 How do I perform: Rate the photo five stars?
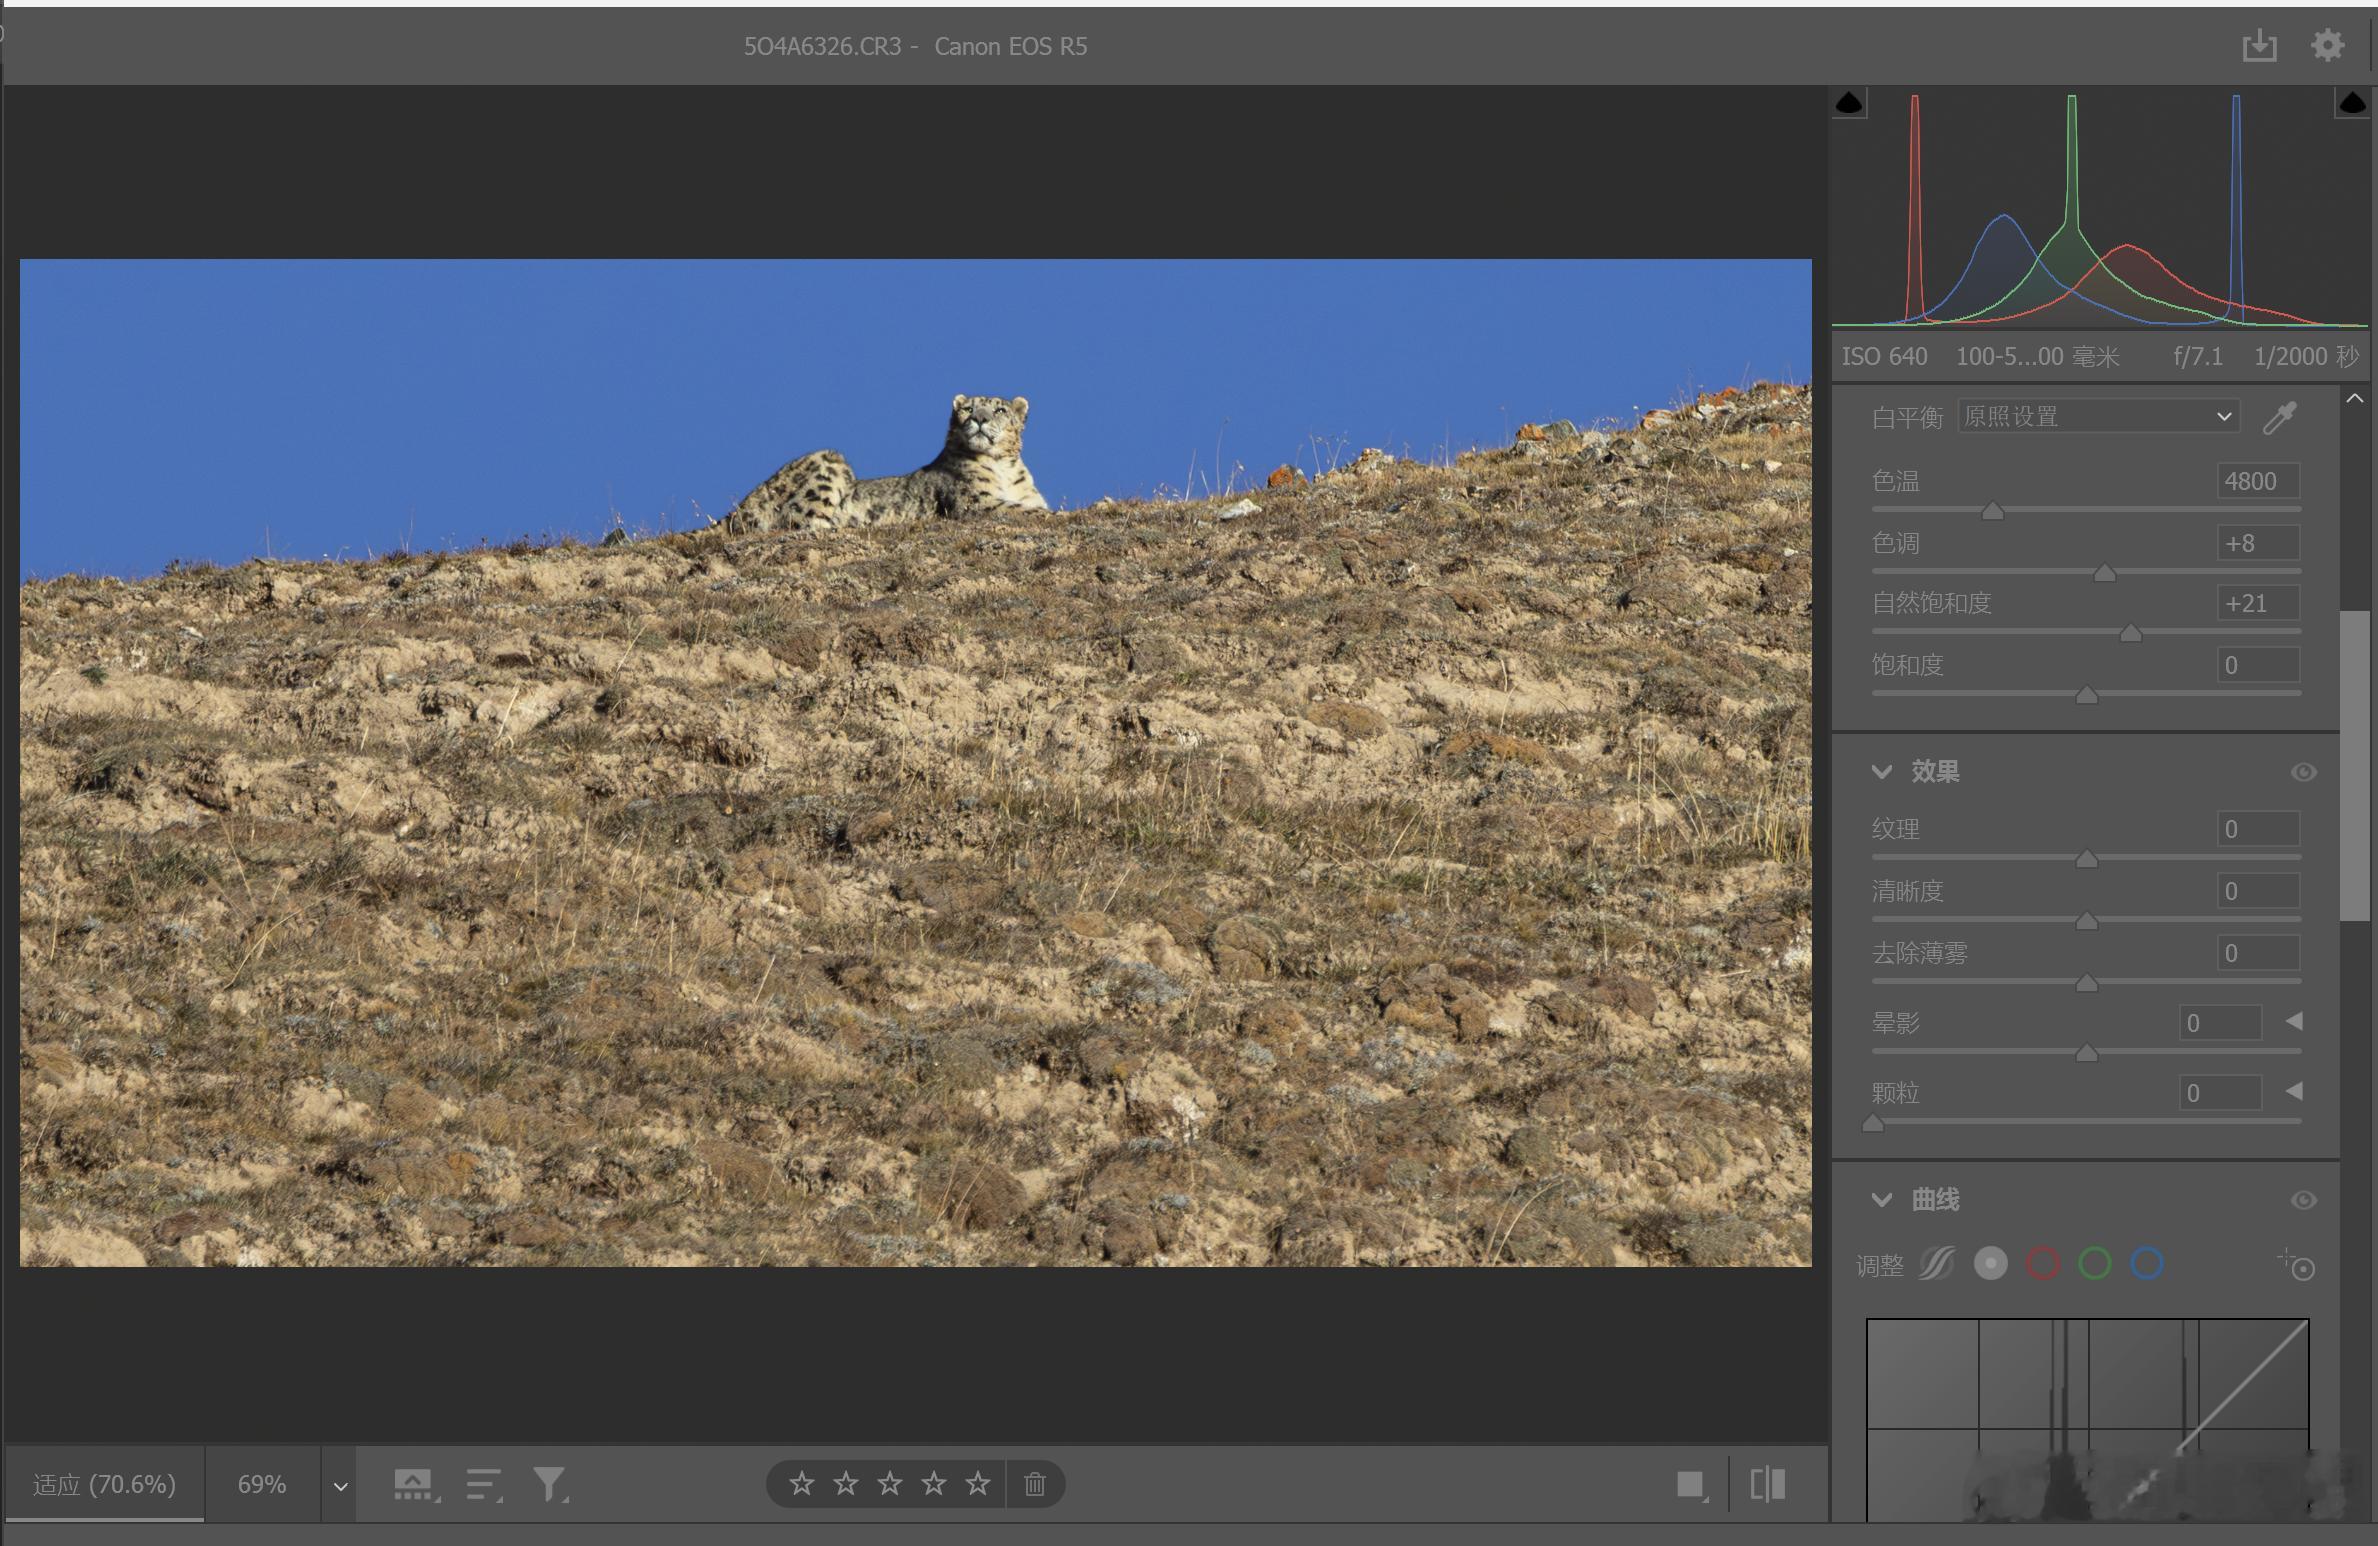(x=977, y=1484)
